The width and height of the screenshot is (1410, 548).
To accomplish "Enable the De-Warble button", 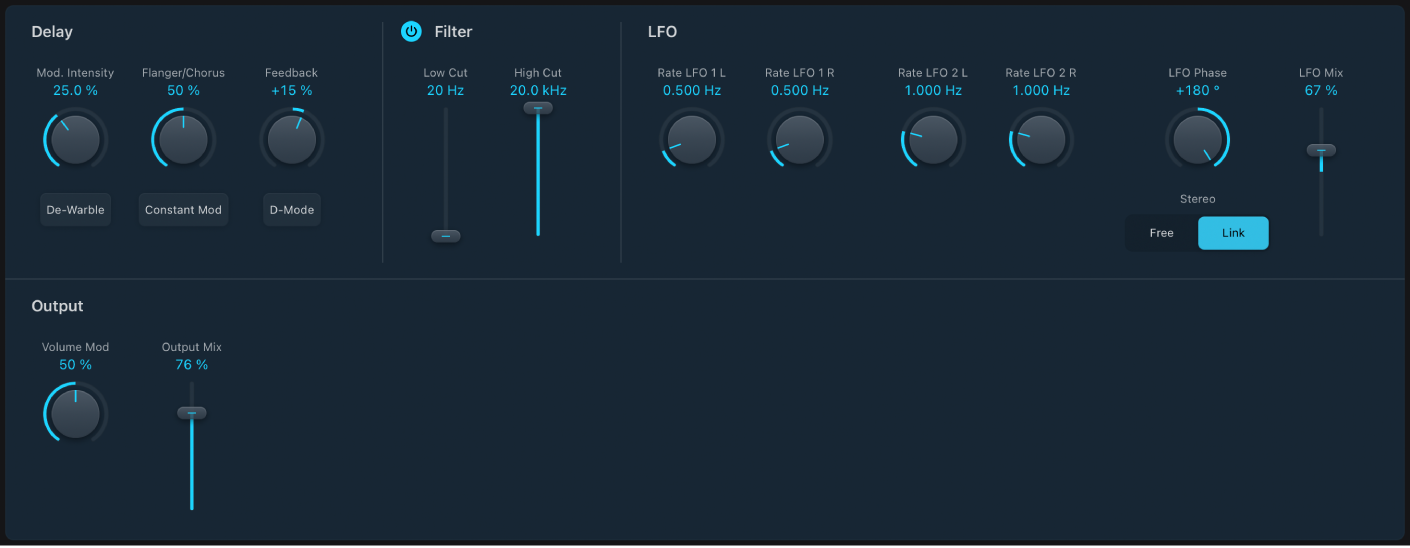I will click(76, 210).
